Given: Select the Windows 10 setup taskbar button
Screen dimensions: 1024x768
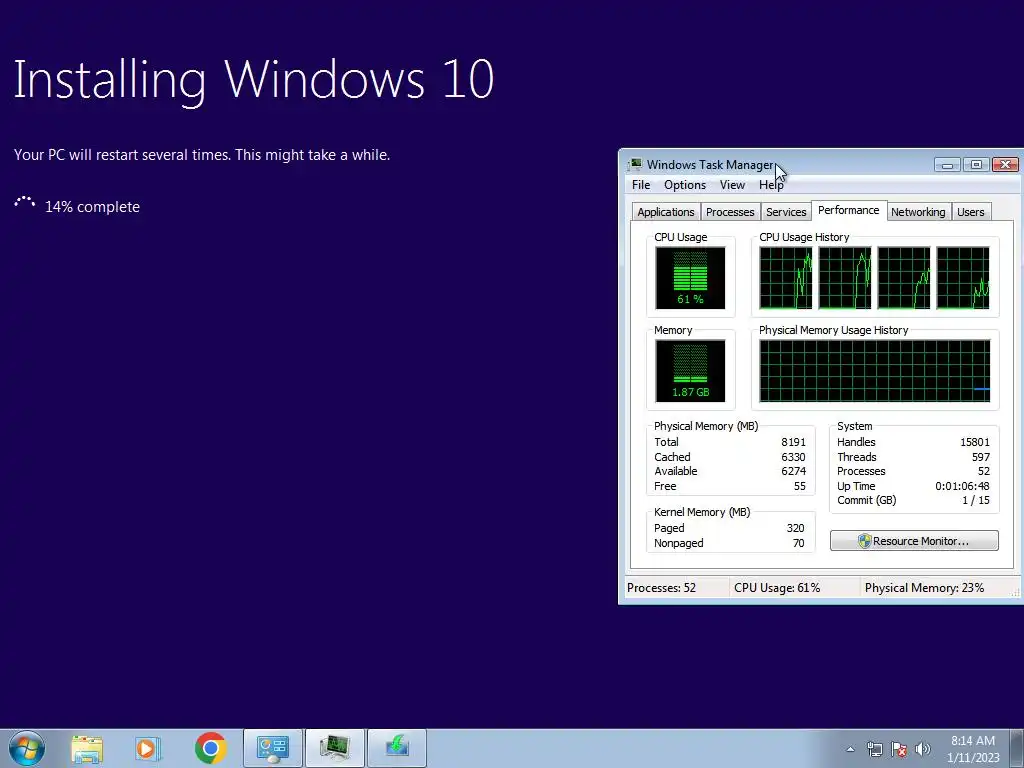Looking at the screenshot, I should [x=396, y=748].
